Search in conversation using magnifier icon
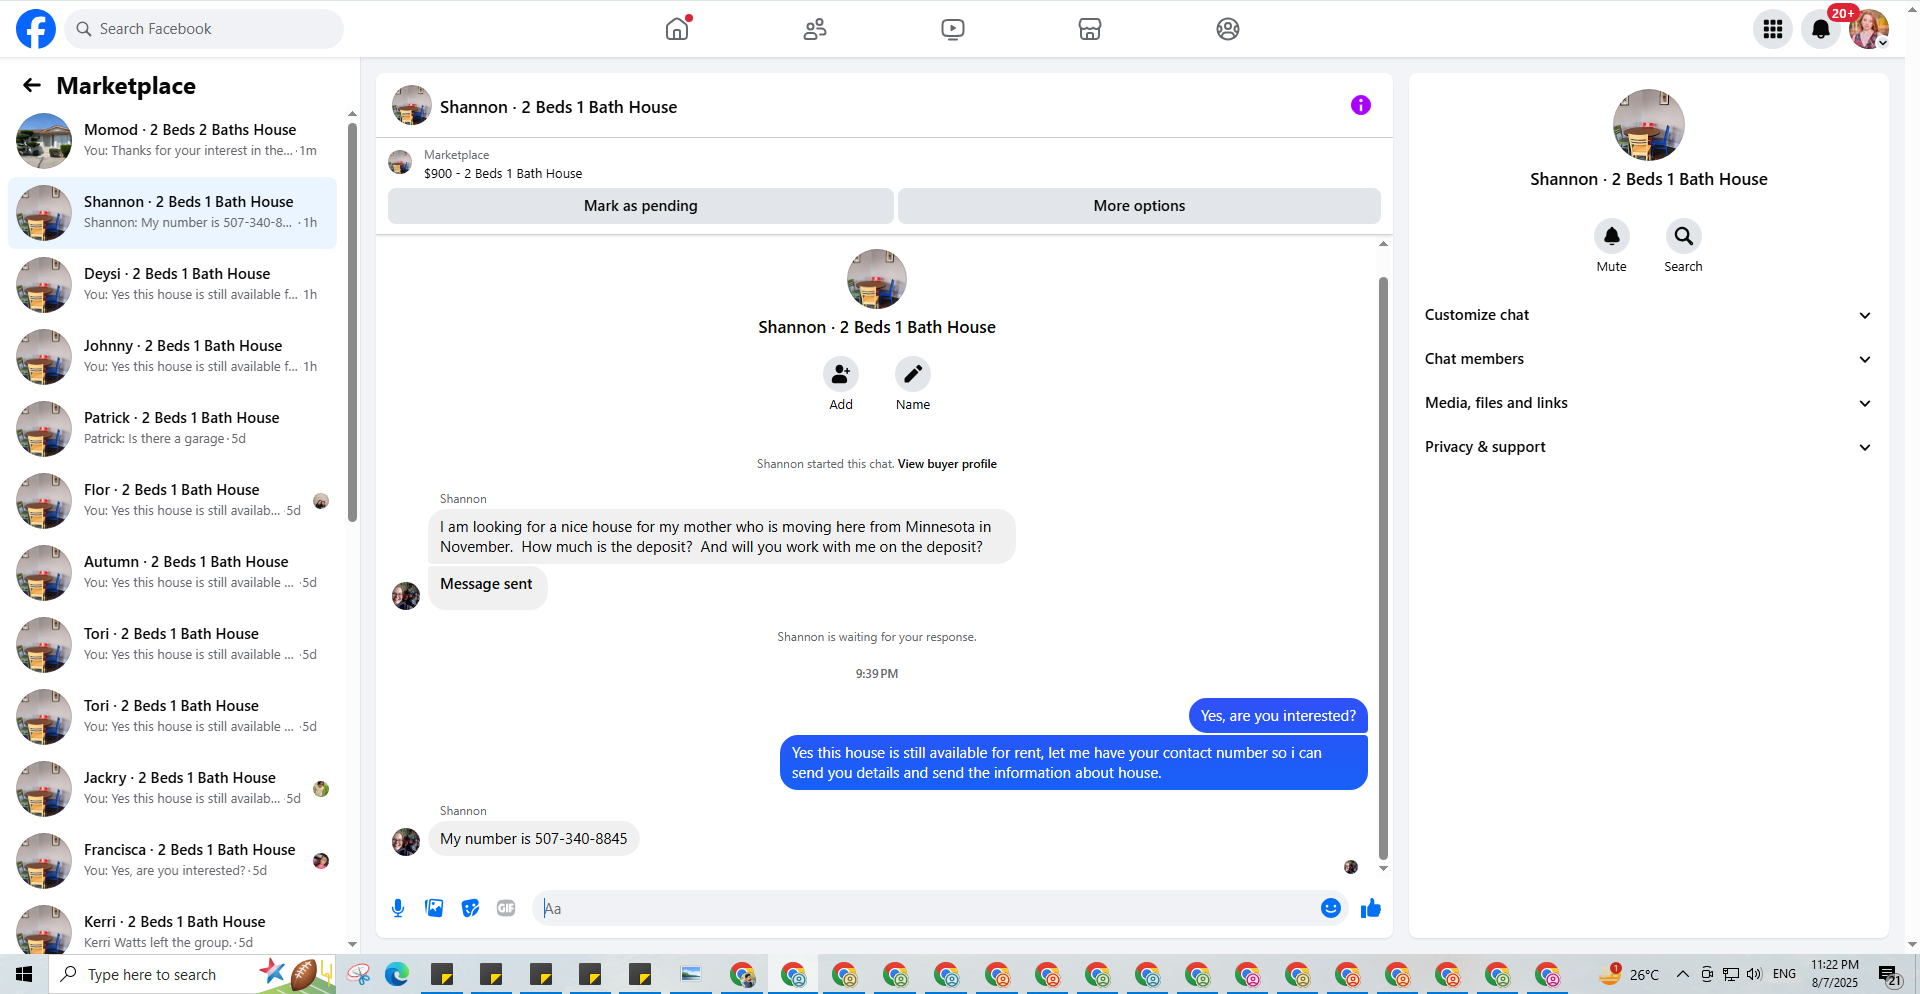Image resolution: width=1920 pixels, height=994 pixels. pos(1684,236)
